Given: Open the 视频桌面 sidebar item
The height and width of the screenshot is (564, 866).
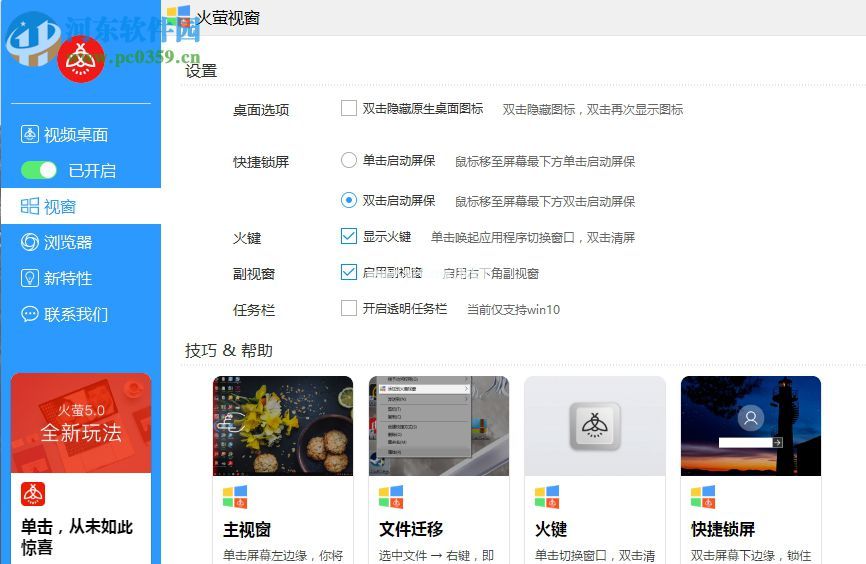Looking at the screenshot, I should [x=65, y=134].
